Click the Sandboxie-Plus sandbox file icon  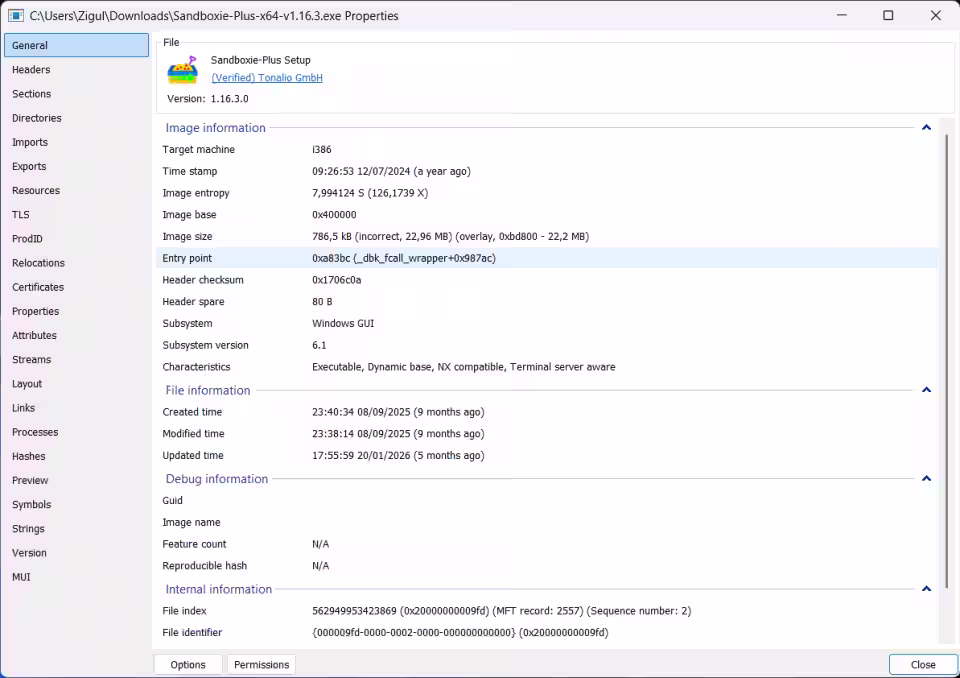tap(182, 70)
